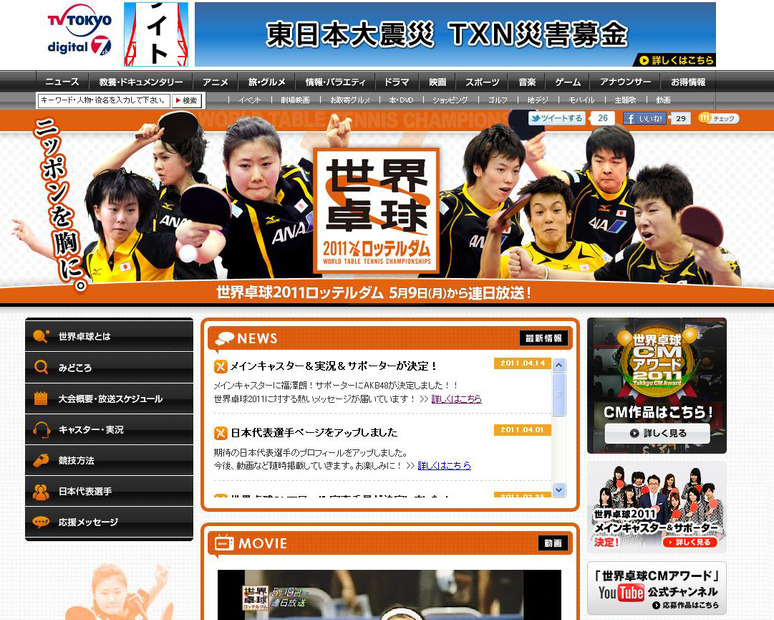Image resolution: width=774 pixels, height=620 pixels.
Task: Open the YouTube 公式チャンネル banner
Action: [x=657, y=588]
